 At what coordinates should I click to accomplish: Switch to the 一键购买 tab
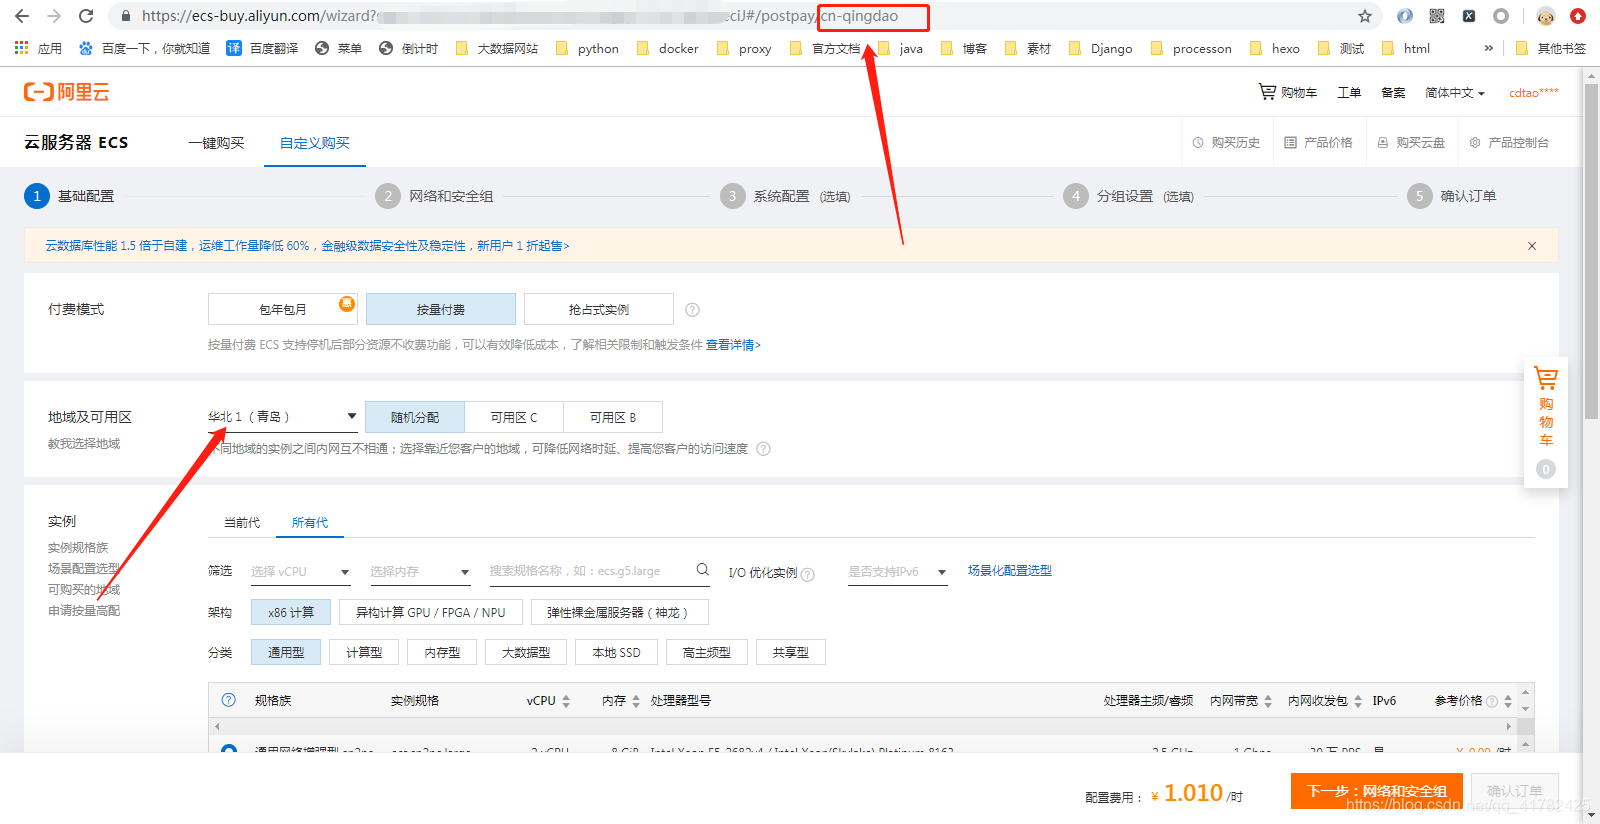tap(216, 143)
